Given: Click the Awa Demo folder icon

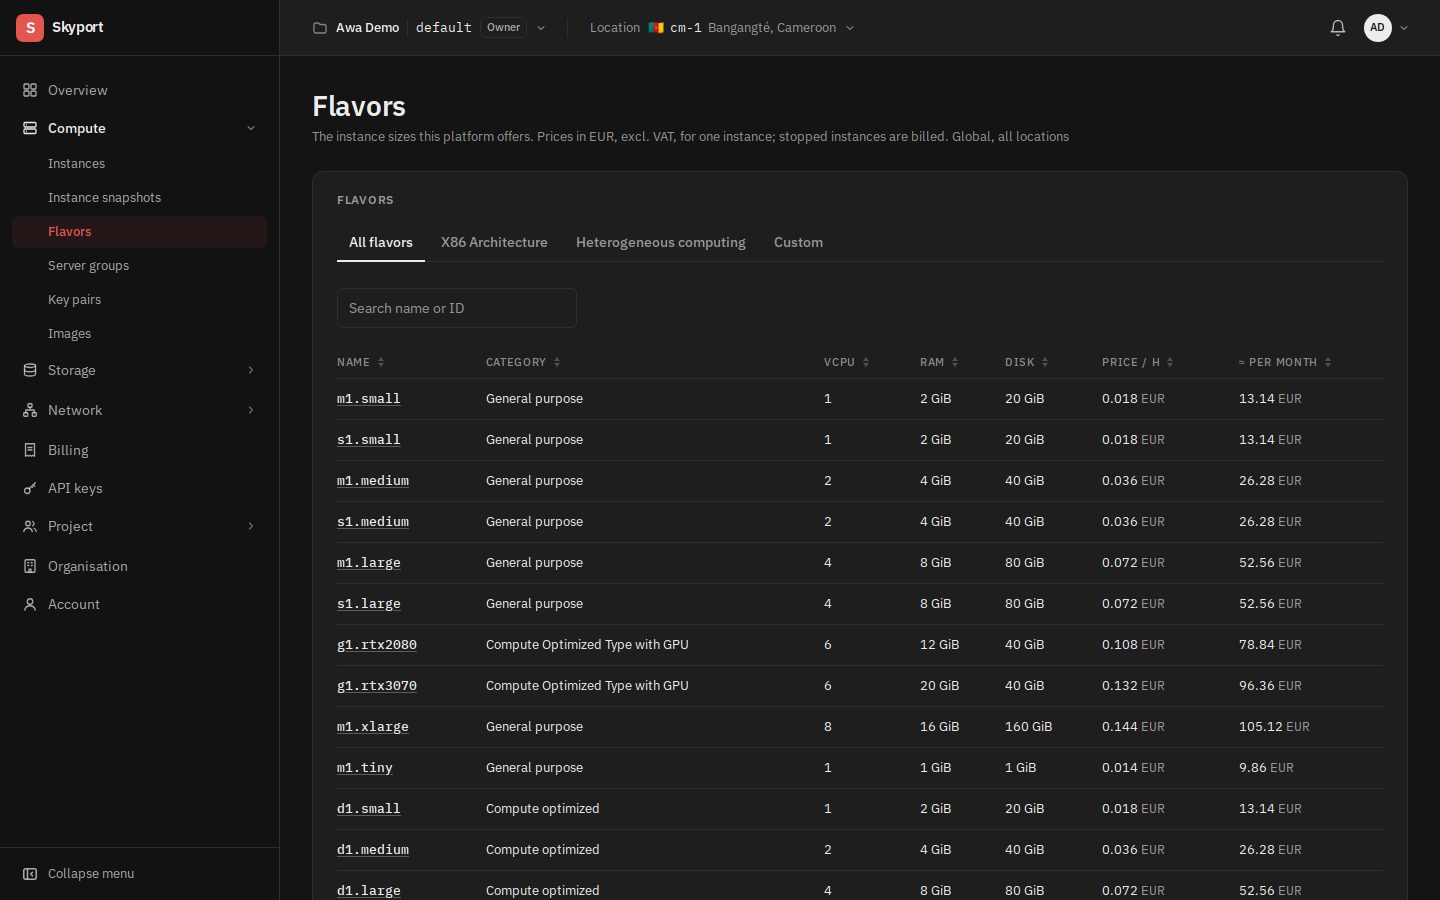Looking at the screenshot, I should (x=320, y=28).
